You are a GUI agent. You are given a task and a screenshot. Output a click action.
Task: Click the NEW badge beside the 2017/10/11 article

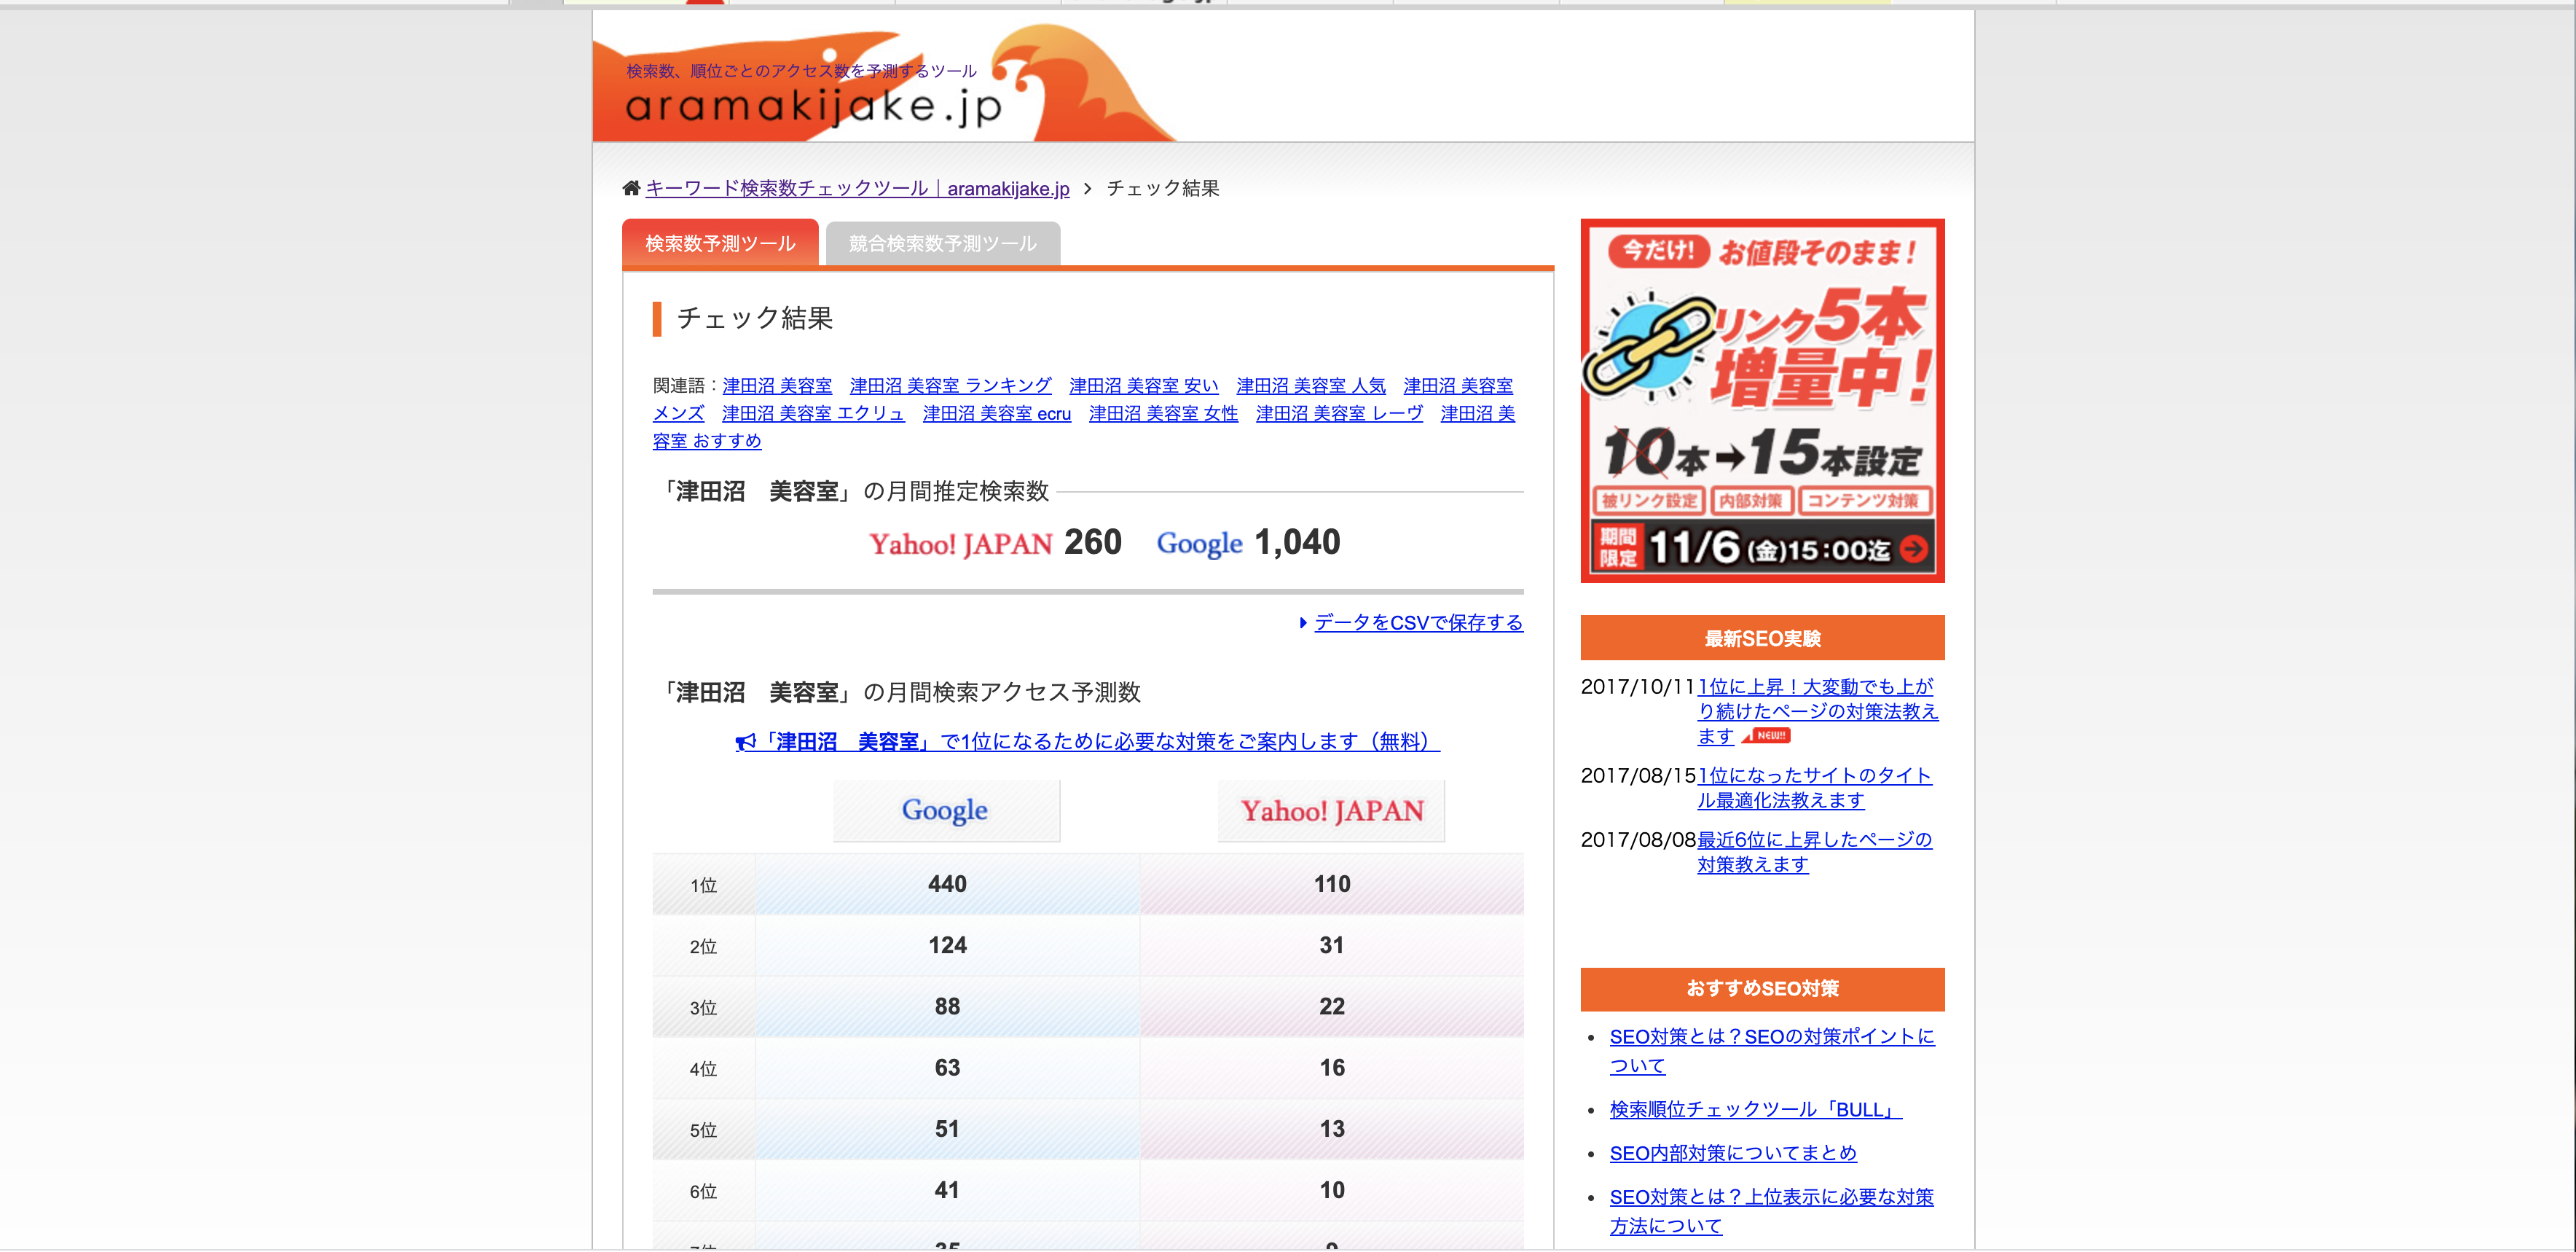tap(1766, 736)
